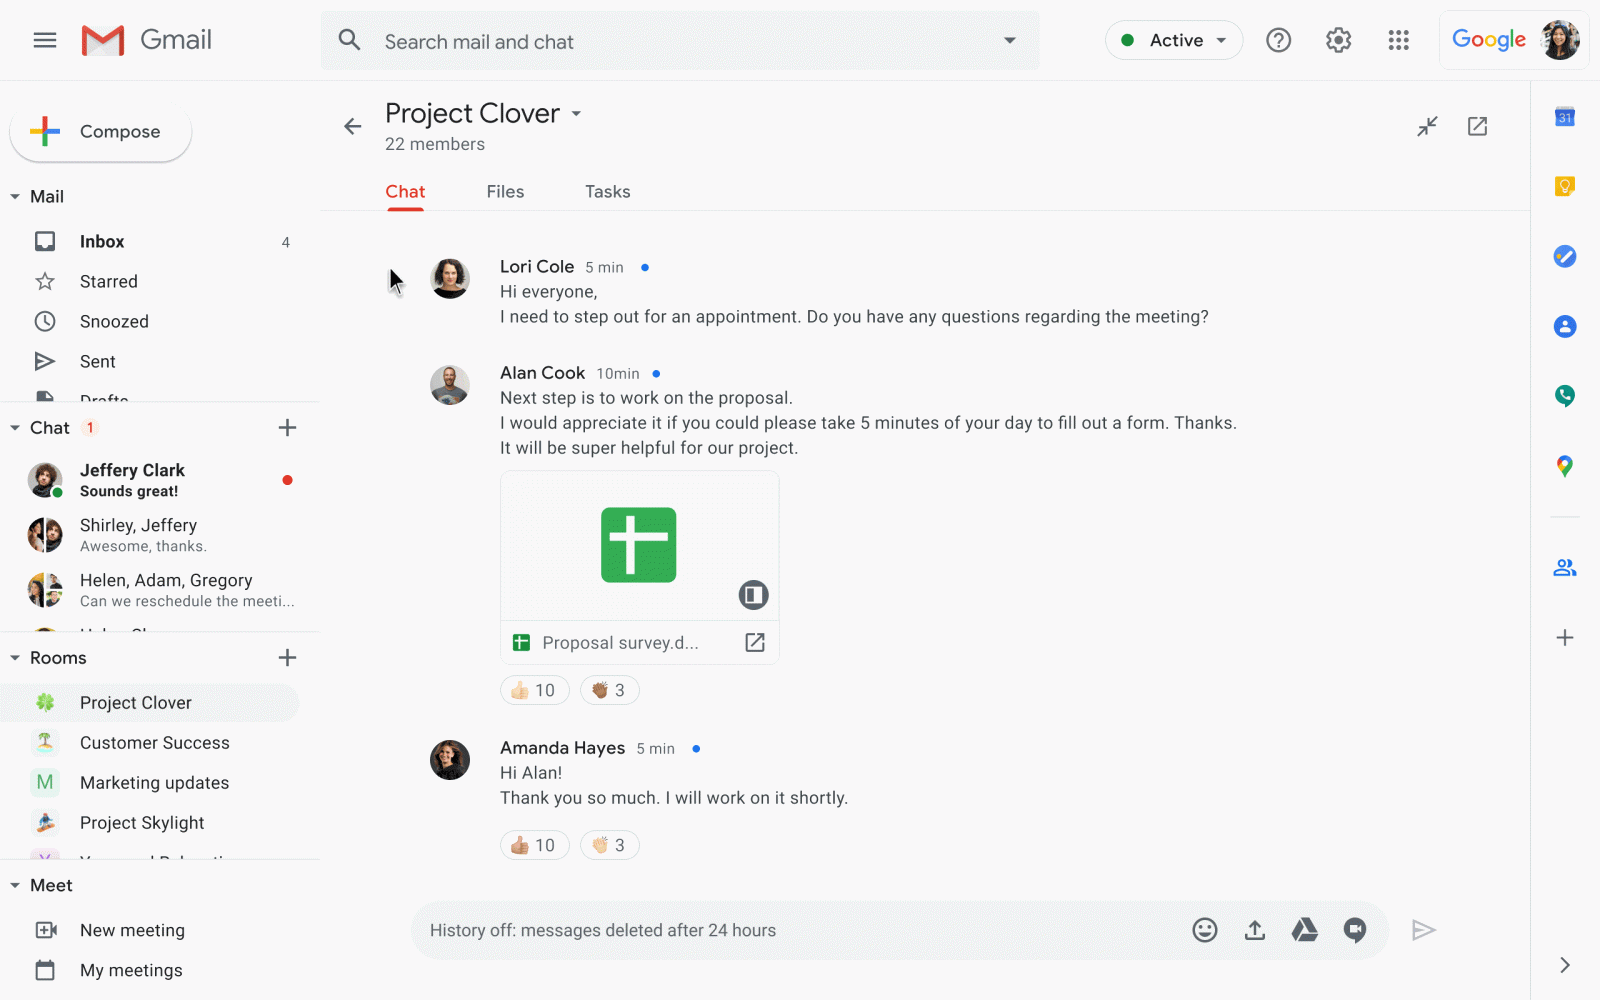Start a video meeting from the chat bar
Image resolution: width=1600 pixels, height=1000 pixels.
pyautogui.click(x=1355, y=929)
